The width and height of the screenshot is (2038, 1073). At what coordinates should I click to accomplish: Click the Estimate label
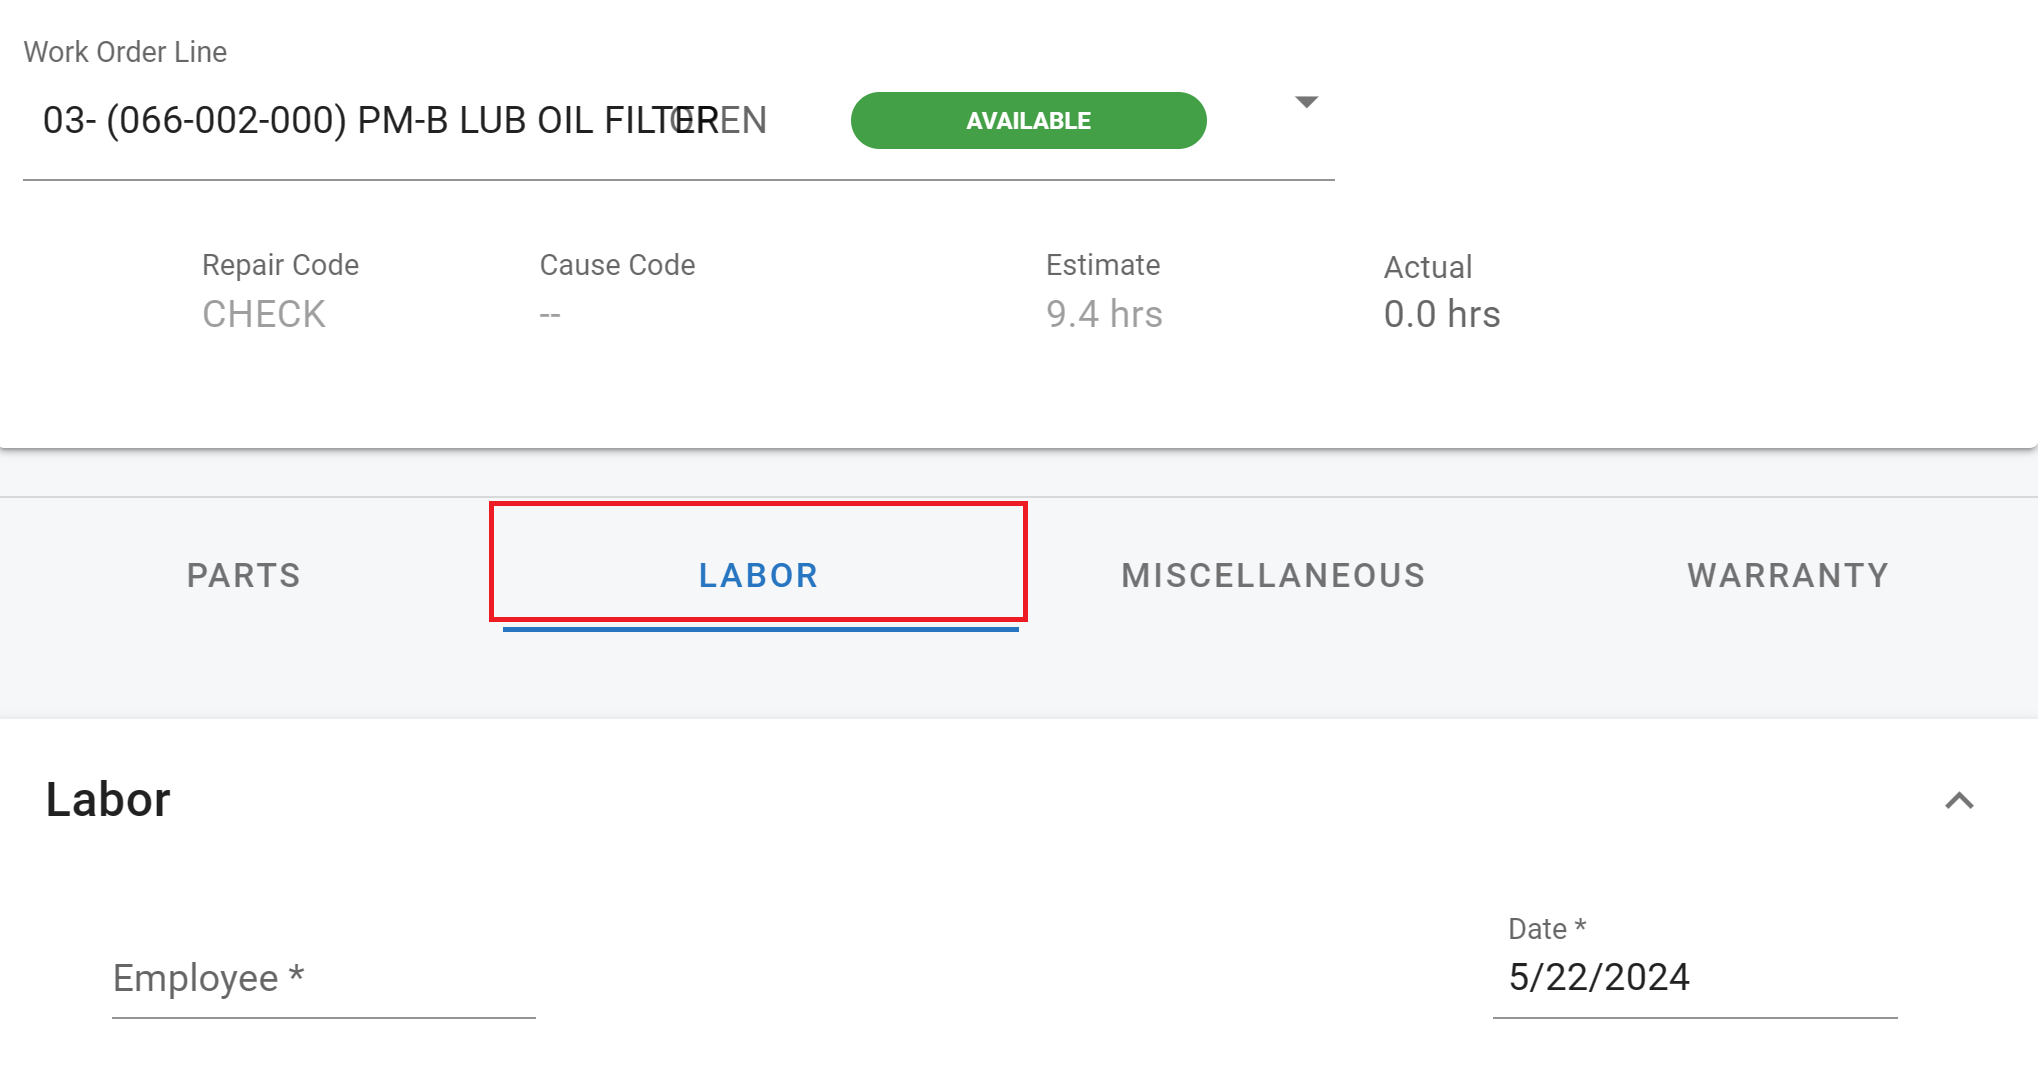(x=1103, y=265)
